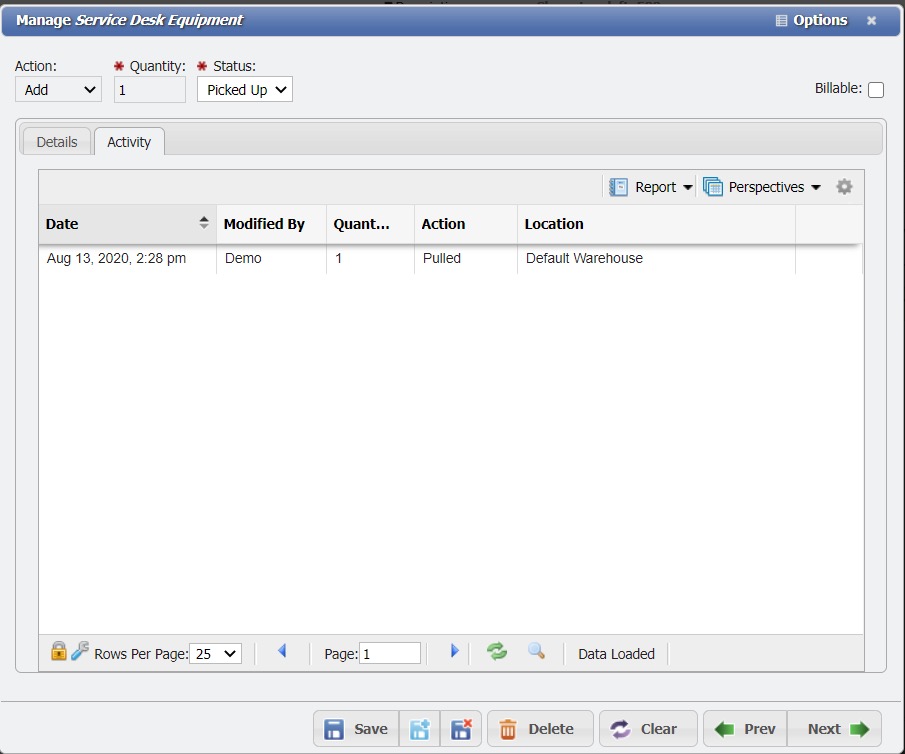
Task: Change Rows Per Page dropdown
Action: 215,654
